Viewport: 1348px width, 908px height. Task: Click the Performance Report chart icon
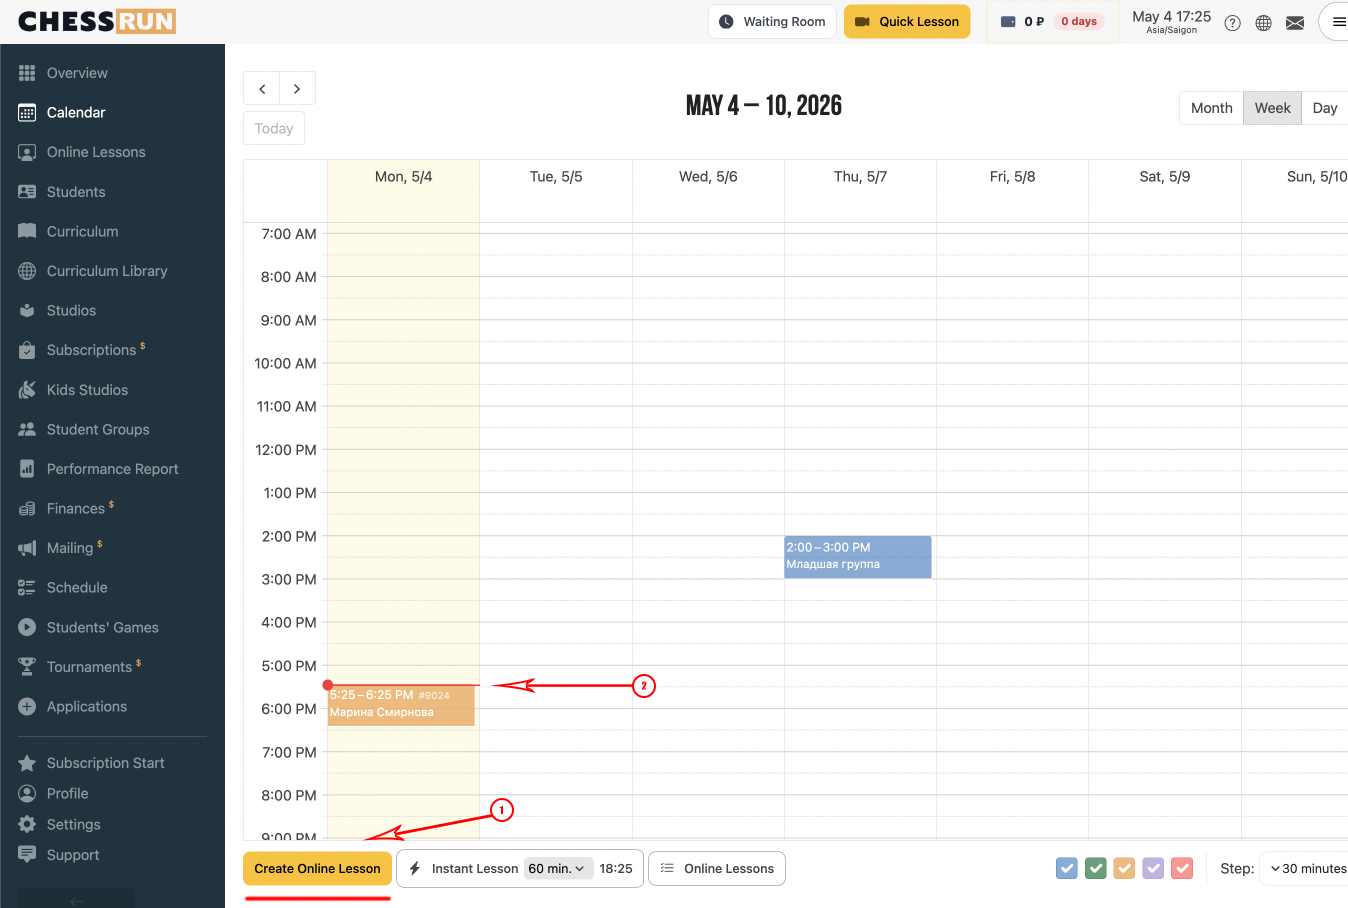click(x=27, y=469)
